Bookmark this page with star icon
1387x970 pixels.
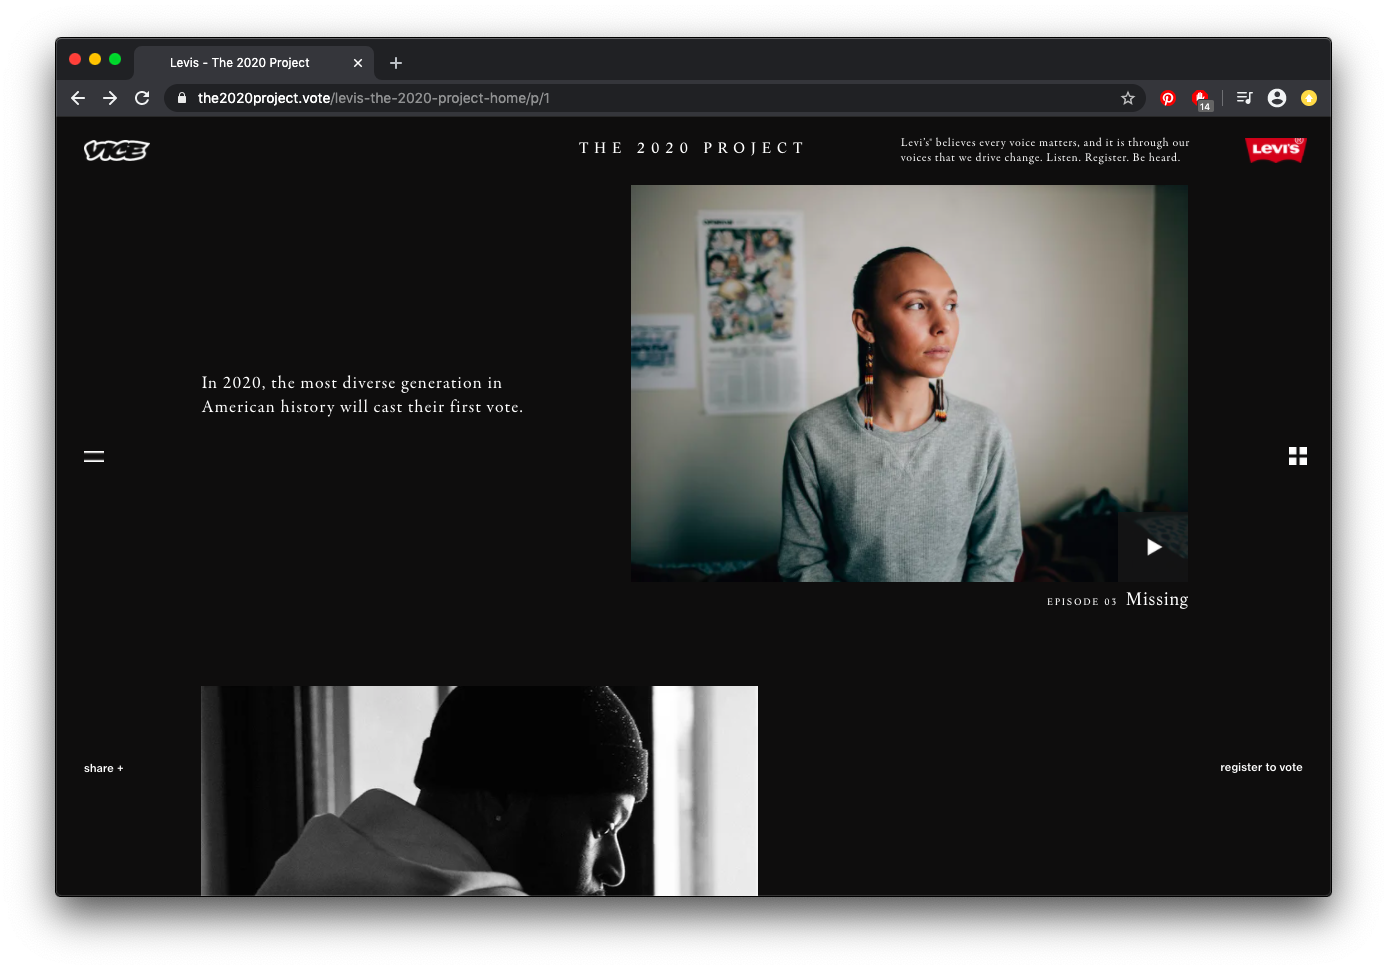(x=1127, y=98)
